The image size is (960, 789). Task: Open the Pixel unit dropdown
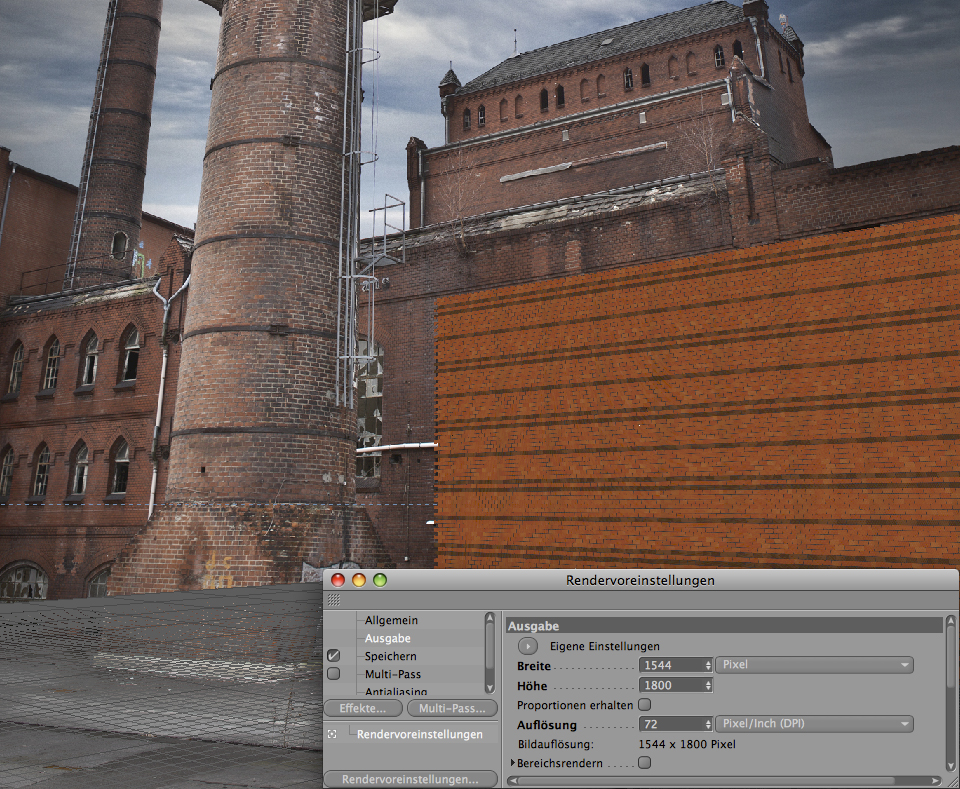[x=814, y=665]
